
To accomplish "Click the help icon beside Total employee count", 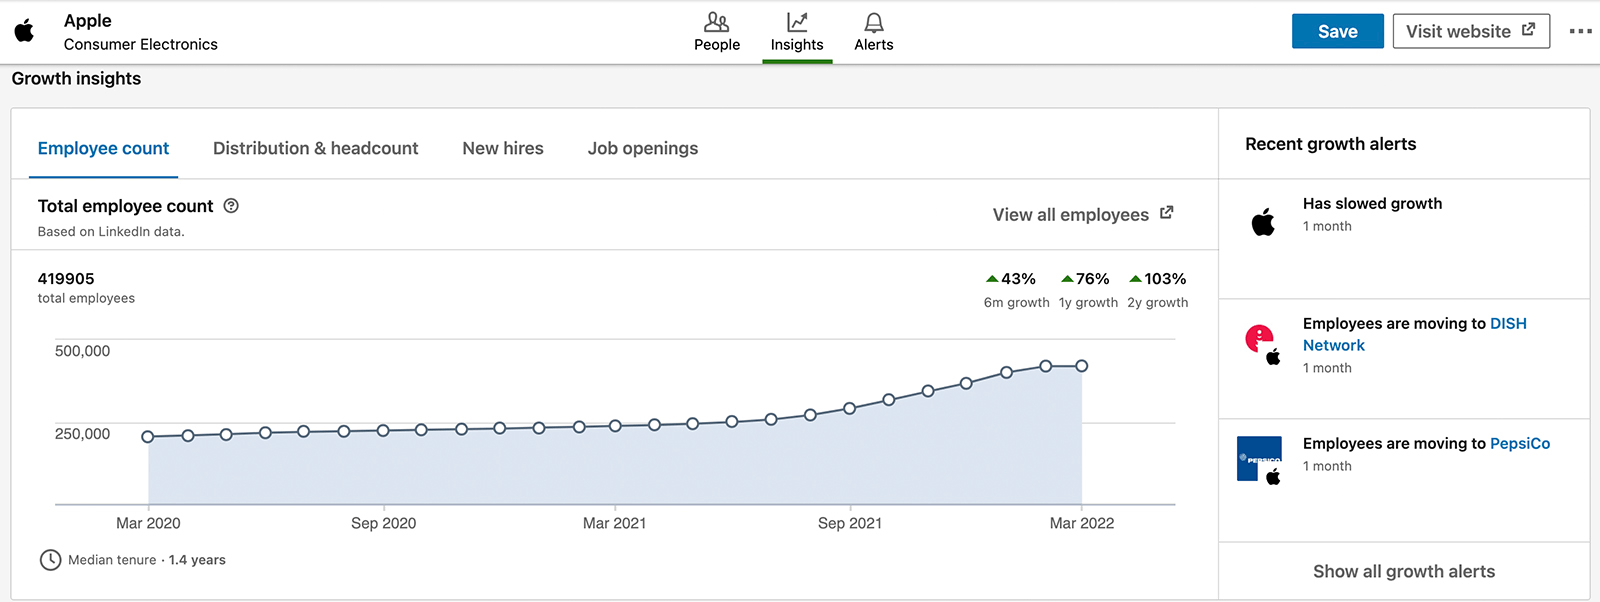I will [x=231, y=206].
